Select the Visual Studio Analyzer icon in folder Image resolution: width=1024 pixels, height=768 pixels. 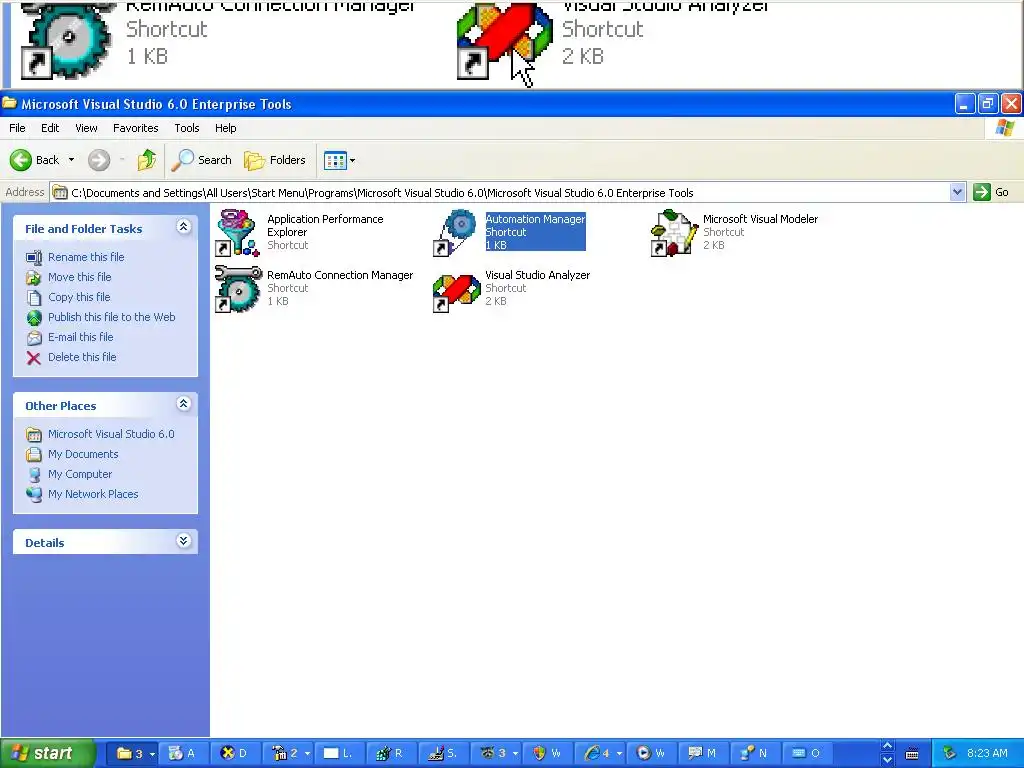click(456, 293)
